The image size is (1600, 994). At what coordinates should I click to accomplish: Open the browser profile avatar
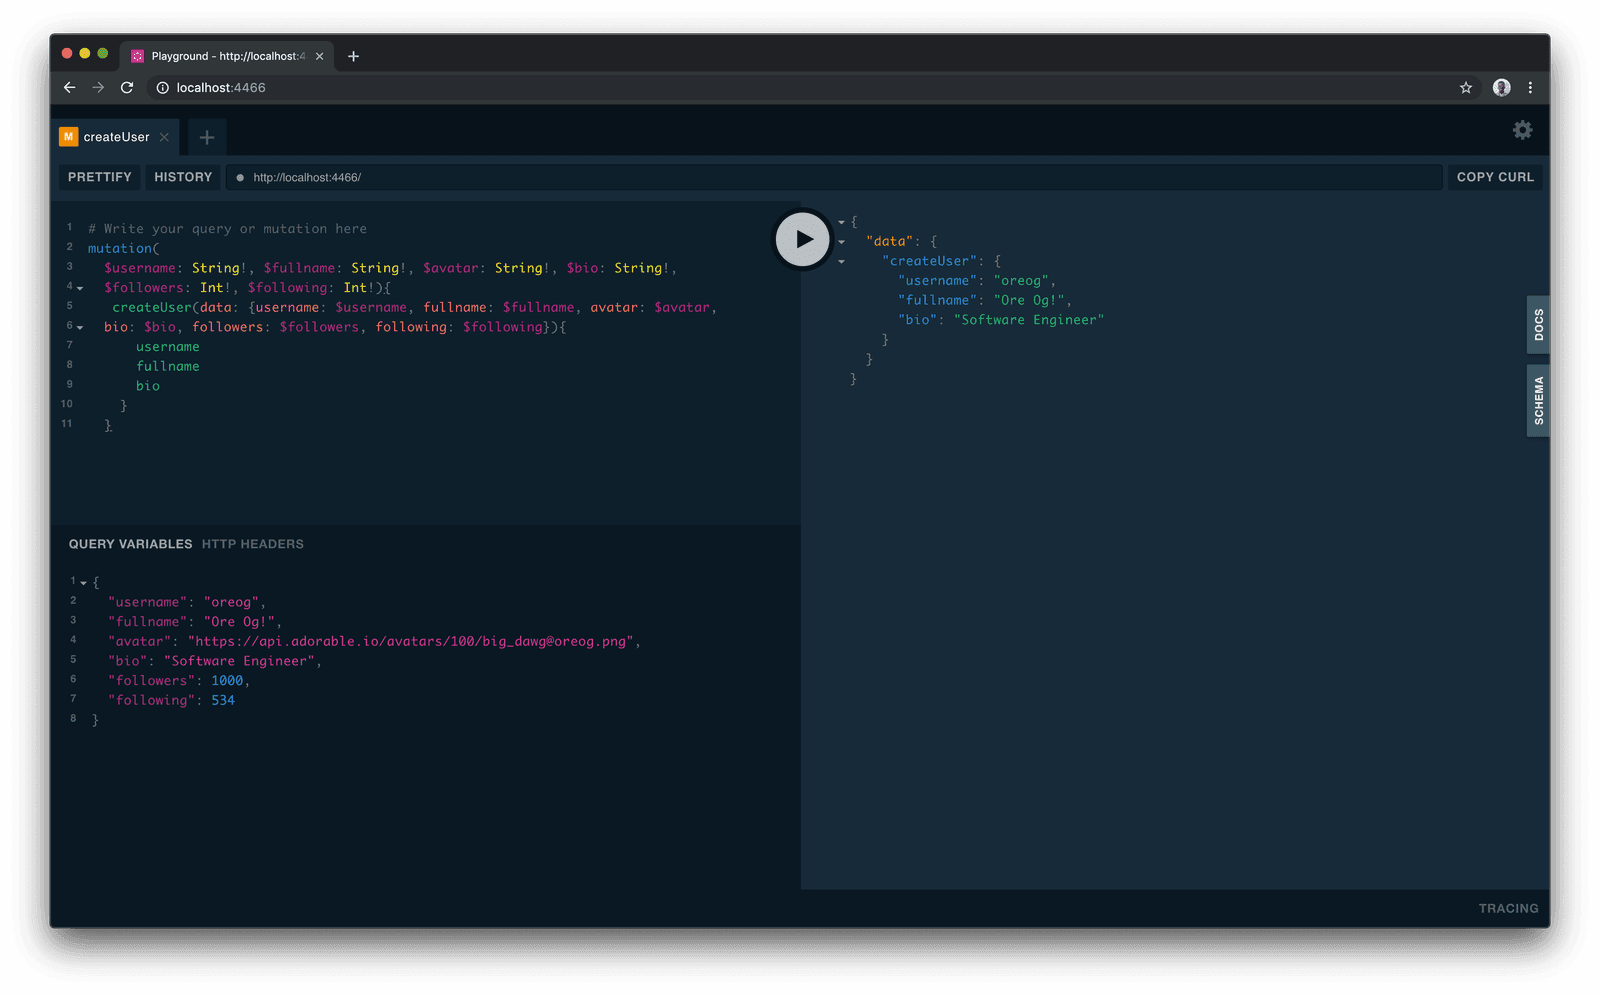(1501, 88)
